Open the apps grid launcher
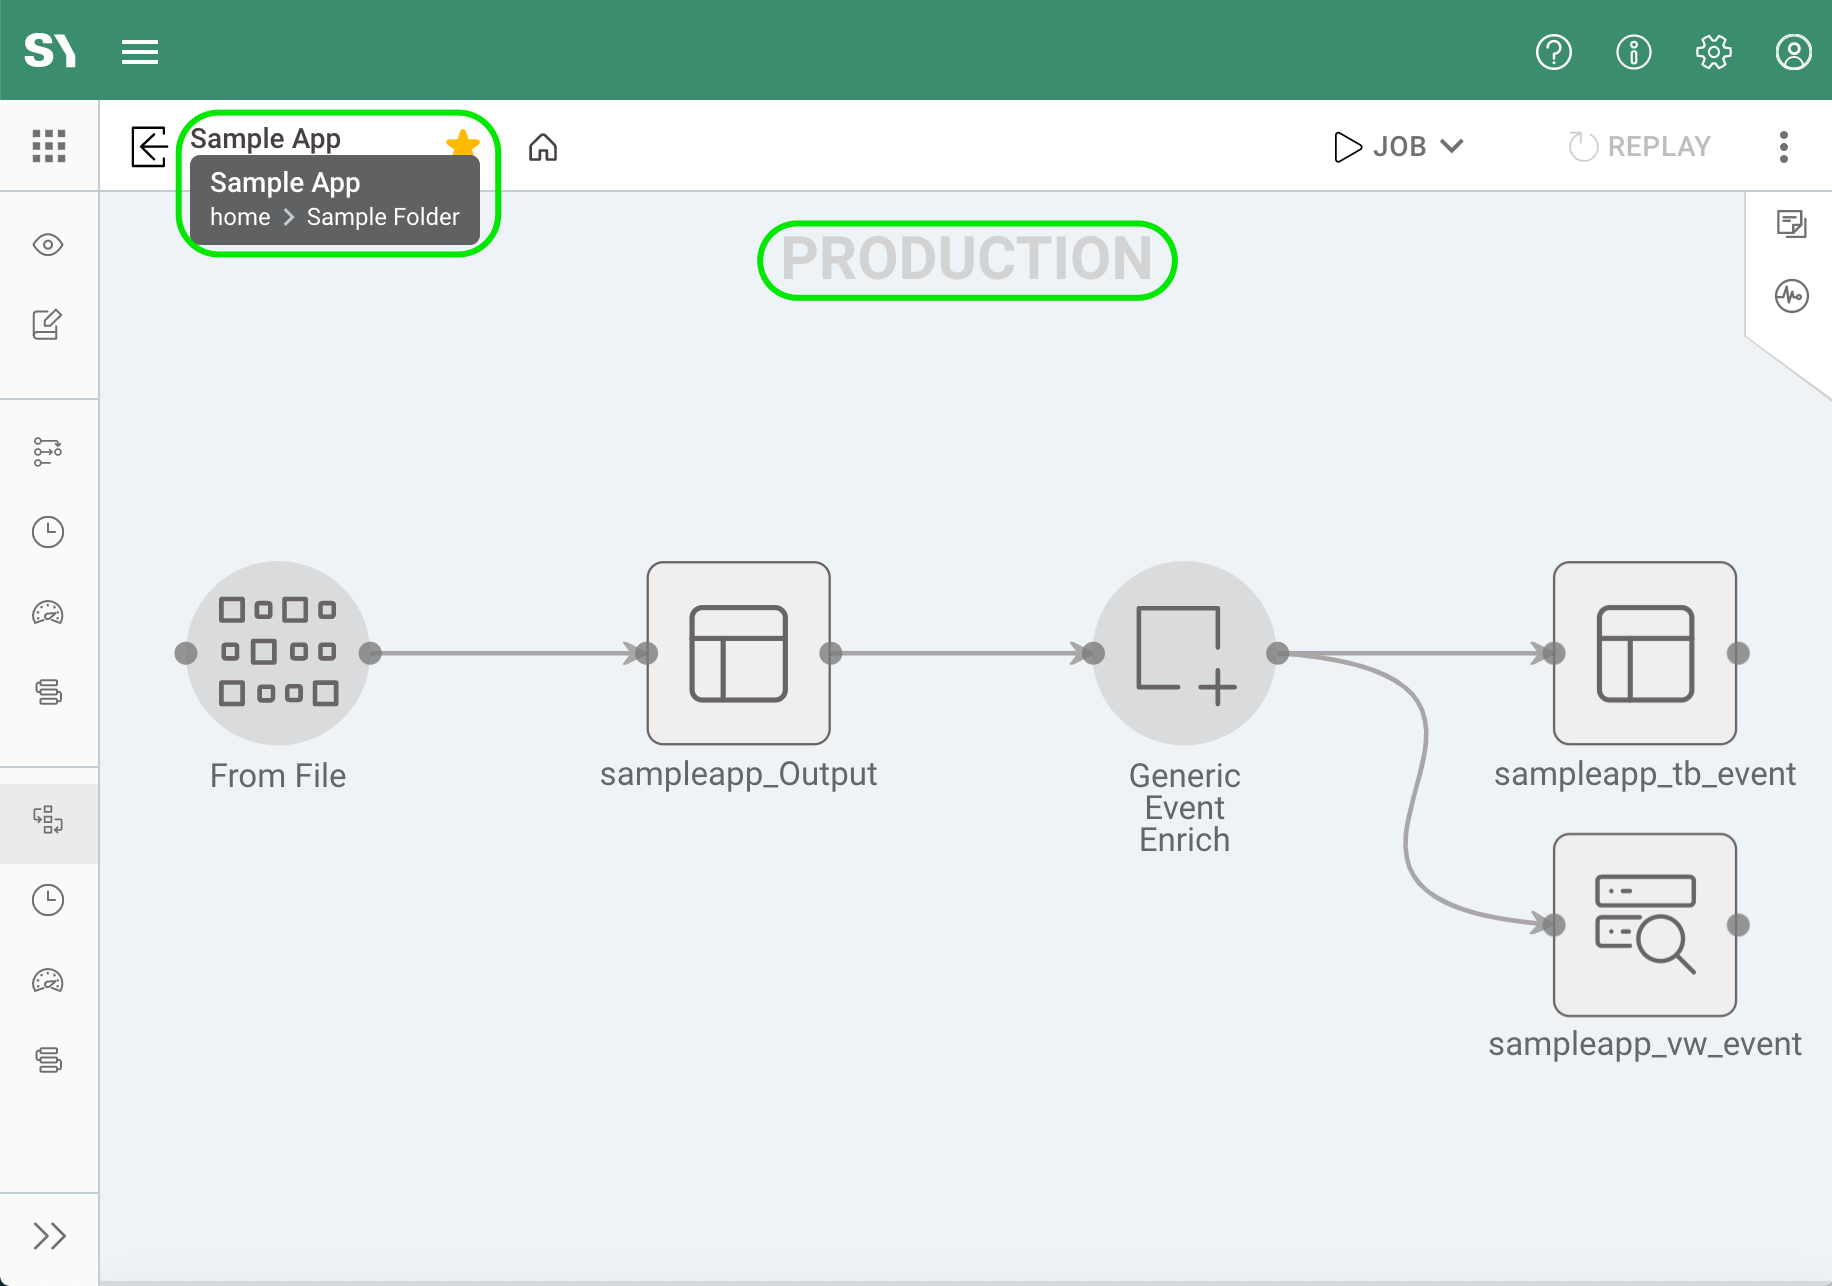 click(x=48, y=146)
